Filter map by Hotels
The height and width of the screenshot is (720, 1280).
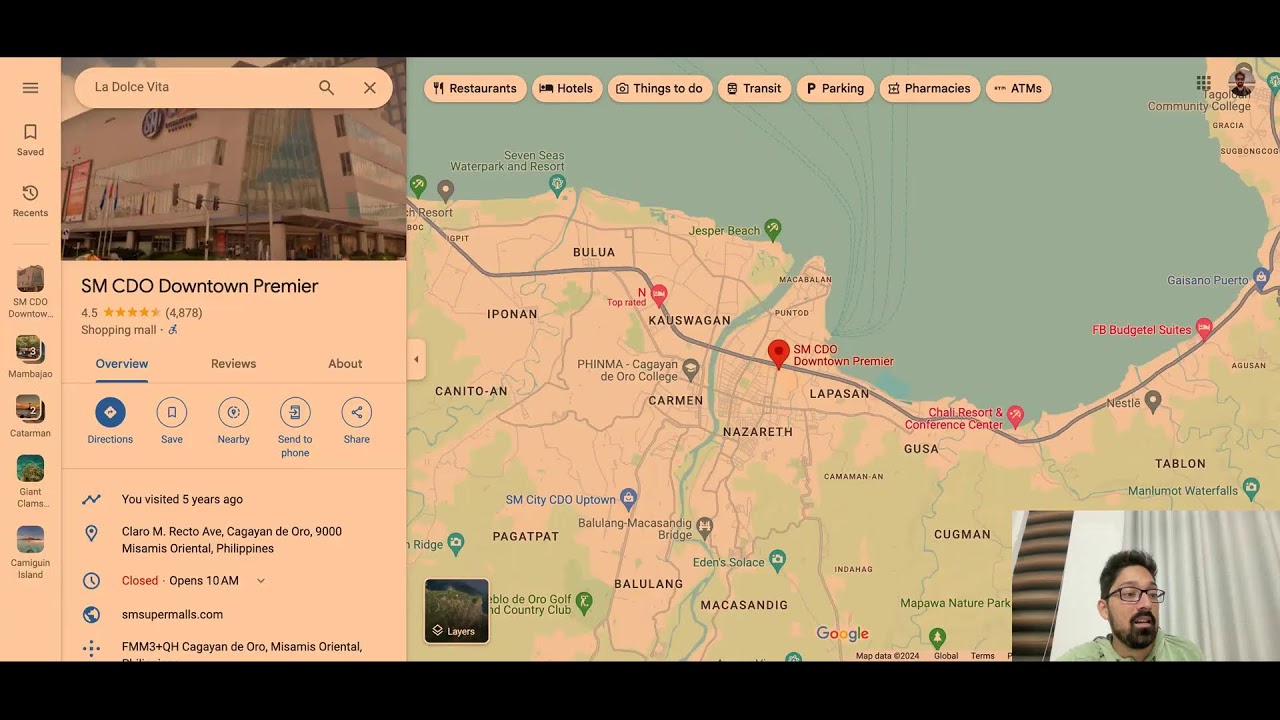pos(567,88)
